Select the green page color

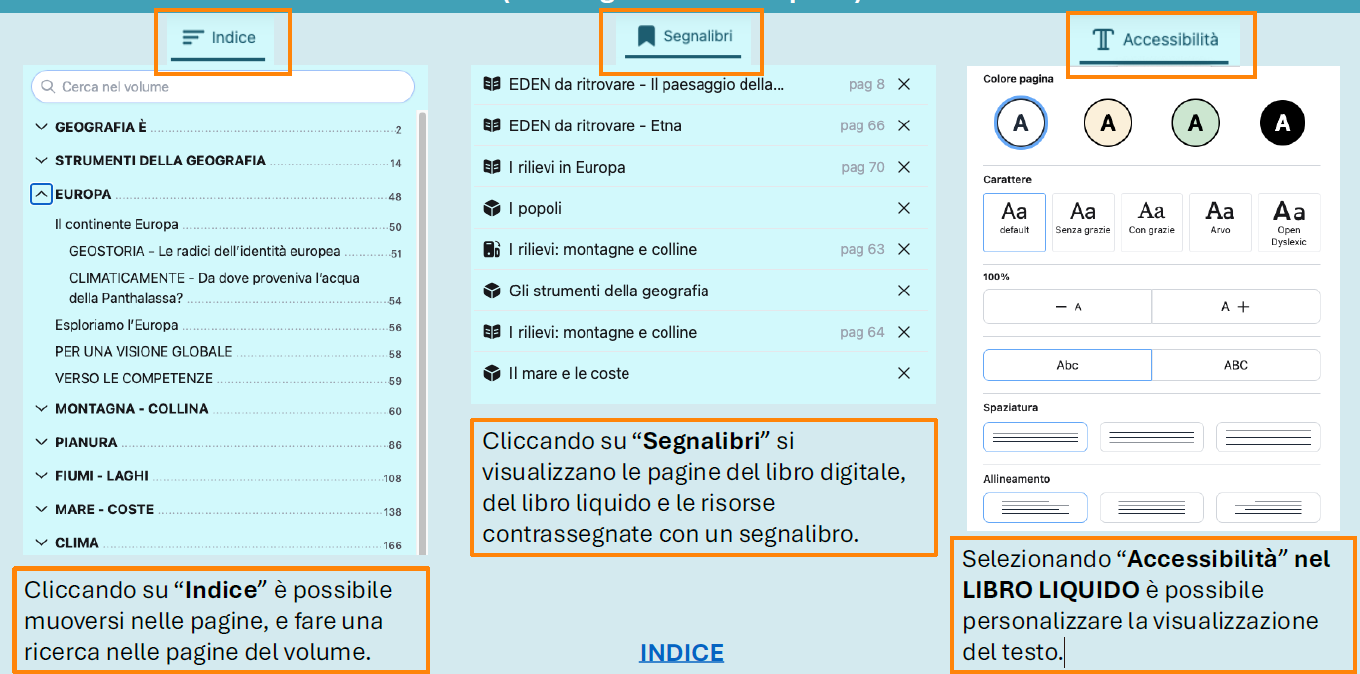coord(1196,123)
